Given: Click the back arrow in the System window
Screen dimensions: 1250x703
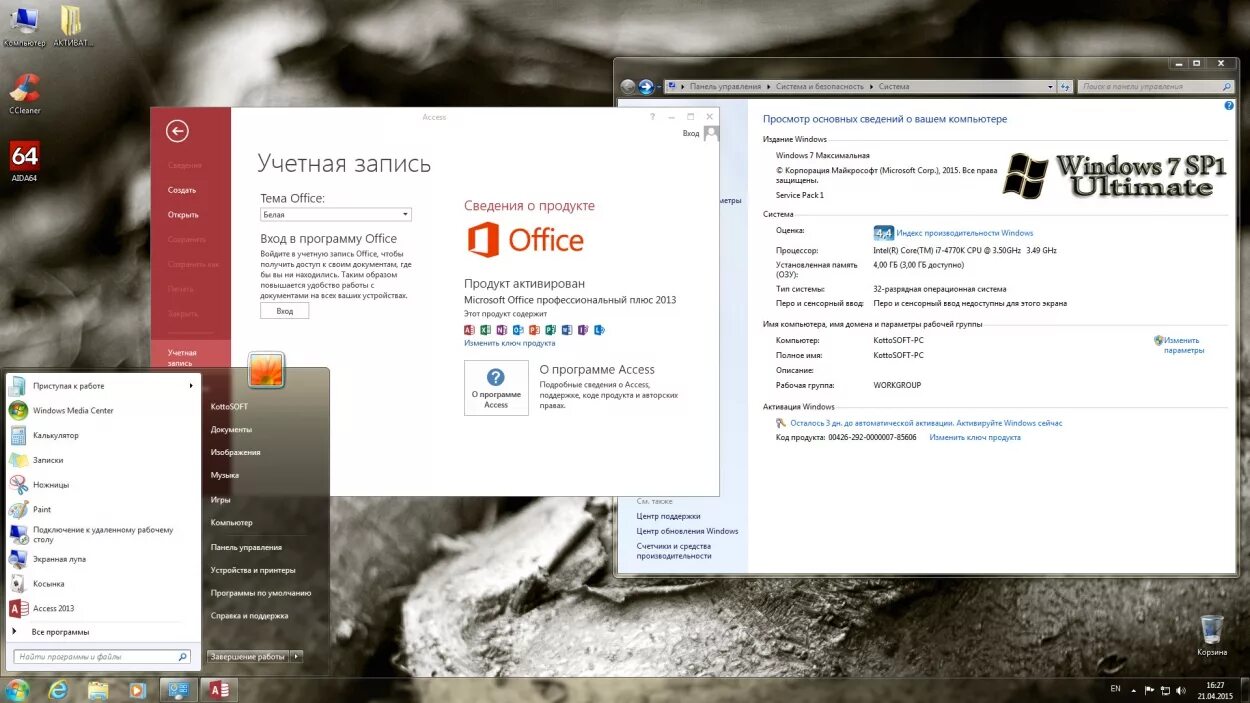Looking at the screenshot, I should (x=628, y=87).
